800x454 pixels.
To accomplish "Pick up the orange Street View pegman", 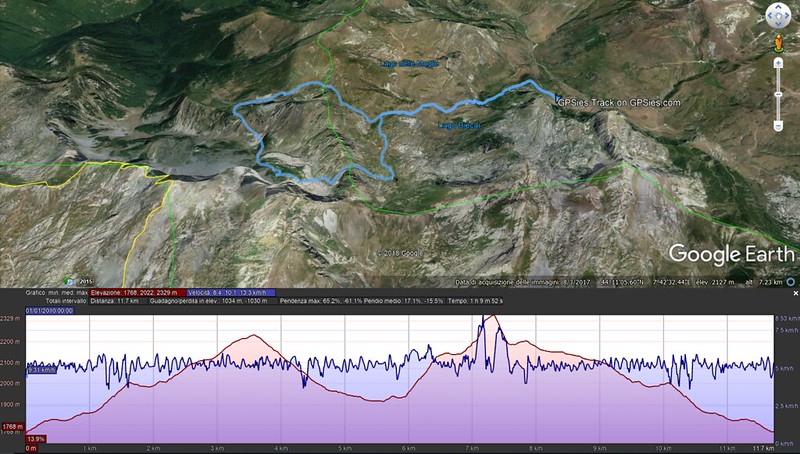I will tap(778, 43).
